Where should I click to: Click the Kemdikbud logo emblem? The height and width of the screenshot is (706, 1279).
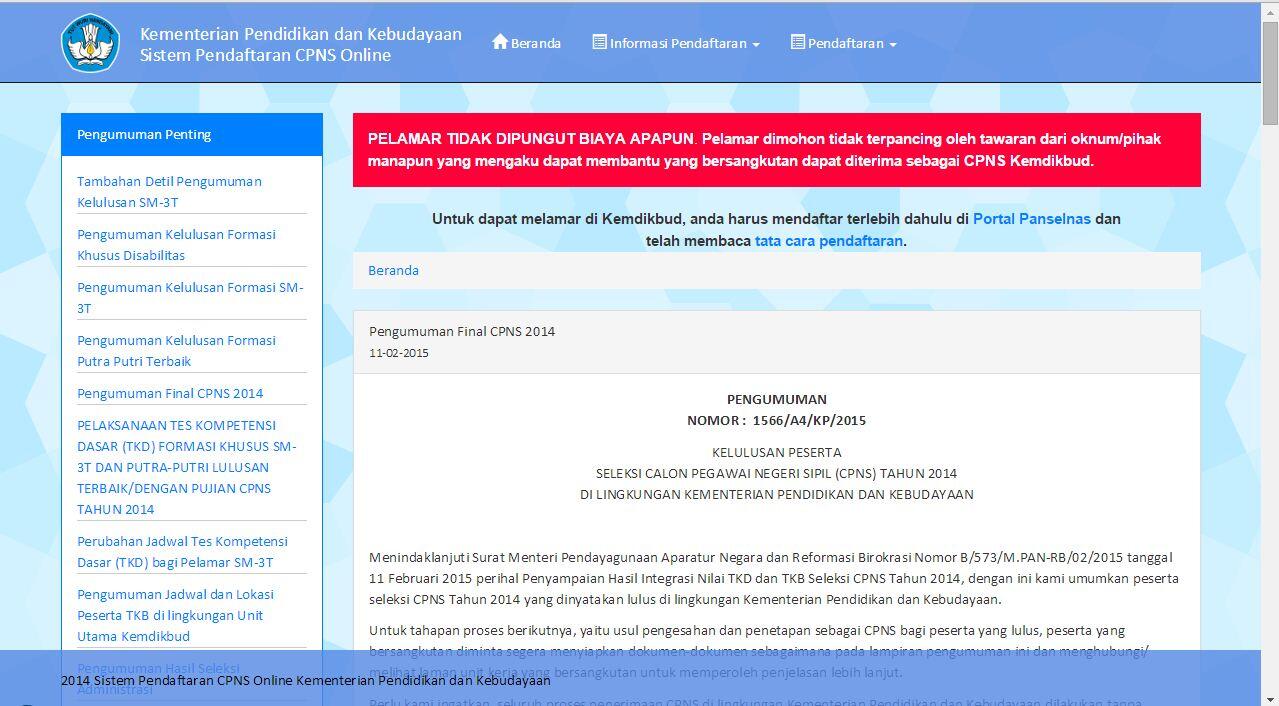pyautogui.click(x=91, y=43)
